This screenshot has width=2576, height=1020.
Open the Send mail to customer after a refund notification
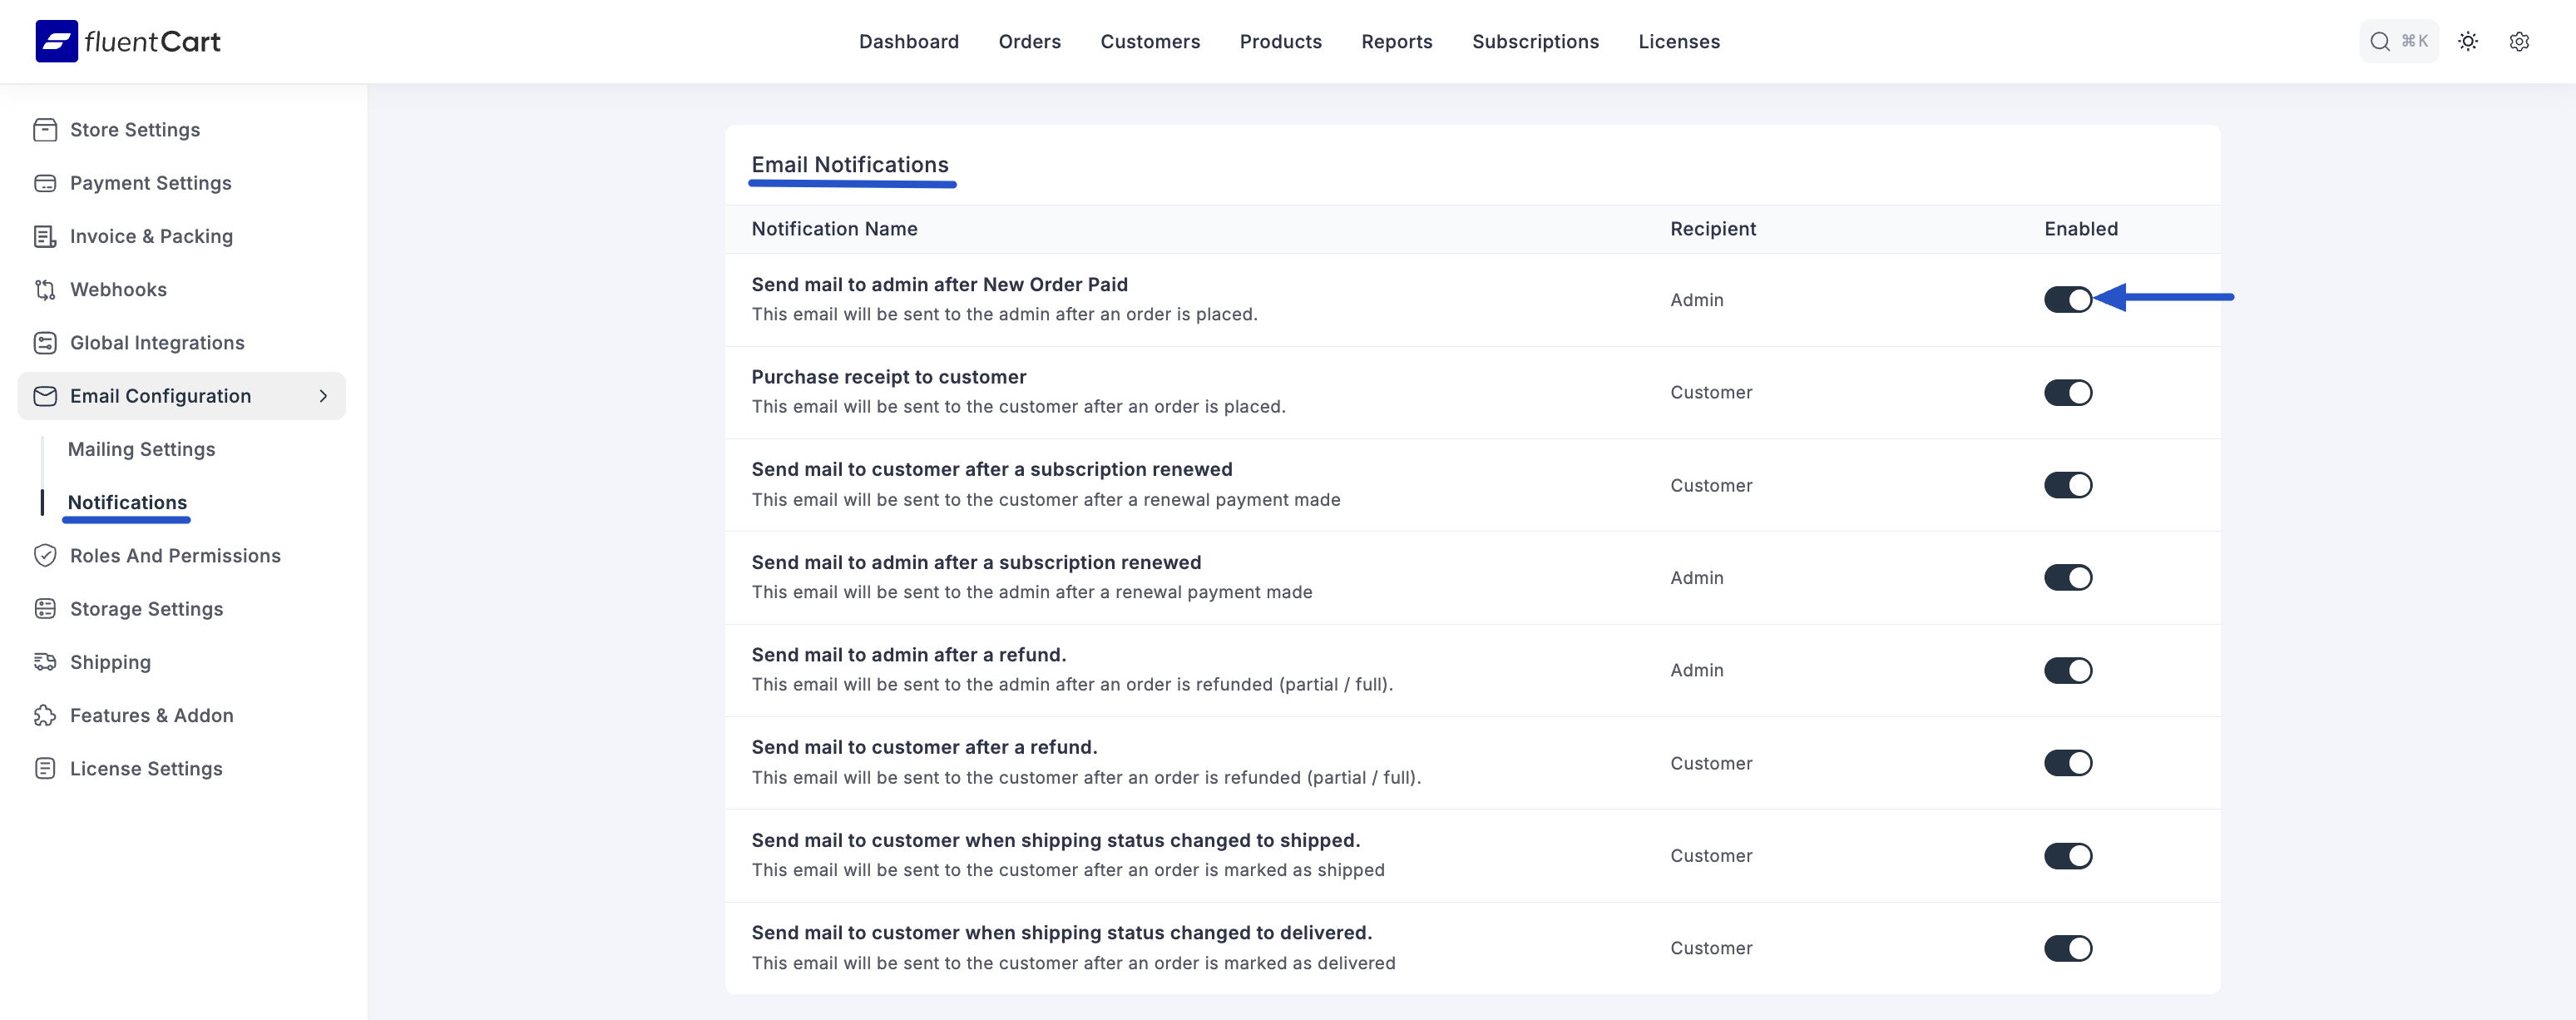coord(924,747)
